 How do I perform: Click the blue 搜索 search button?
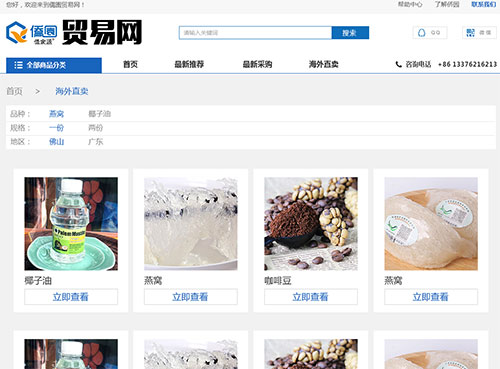click(x=350, y=33)
